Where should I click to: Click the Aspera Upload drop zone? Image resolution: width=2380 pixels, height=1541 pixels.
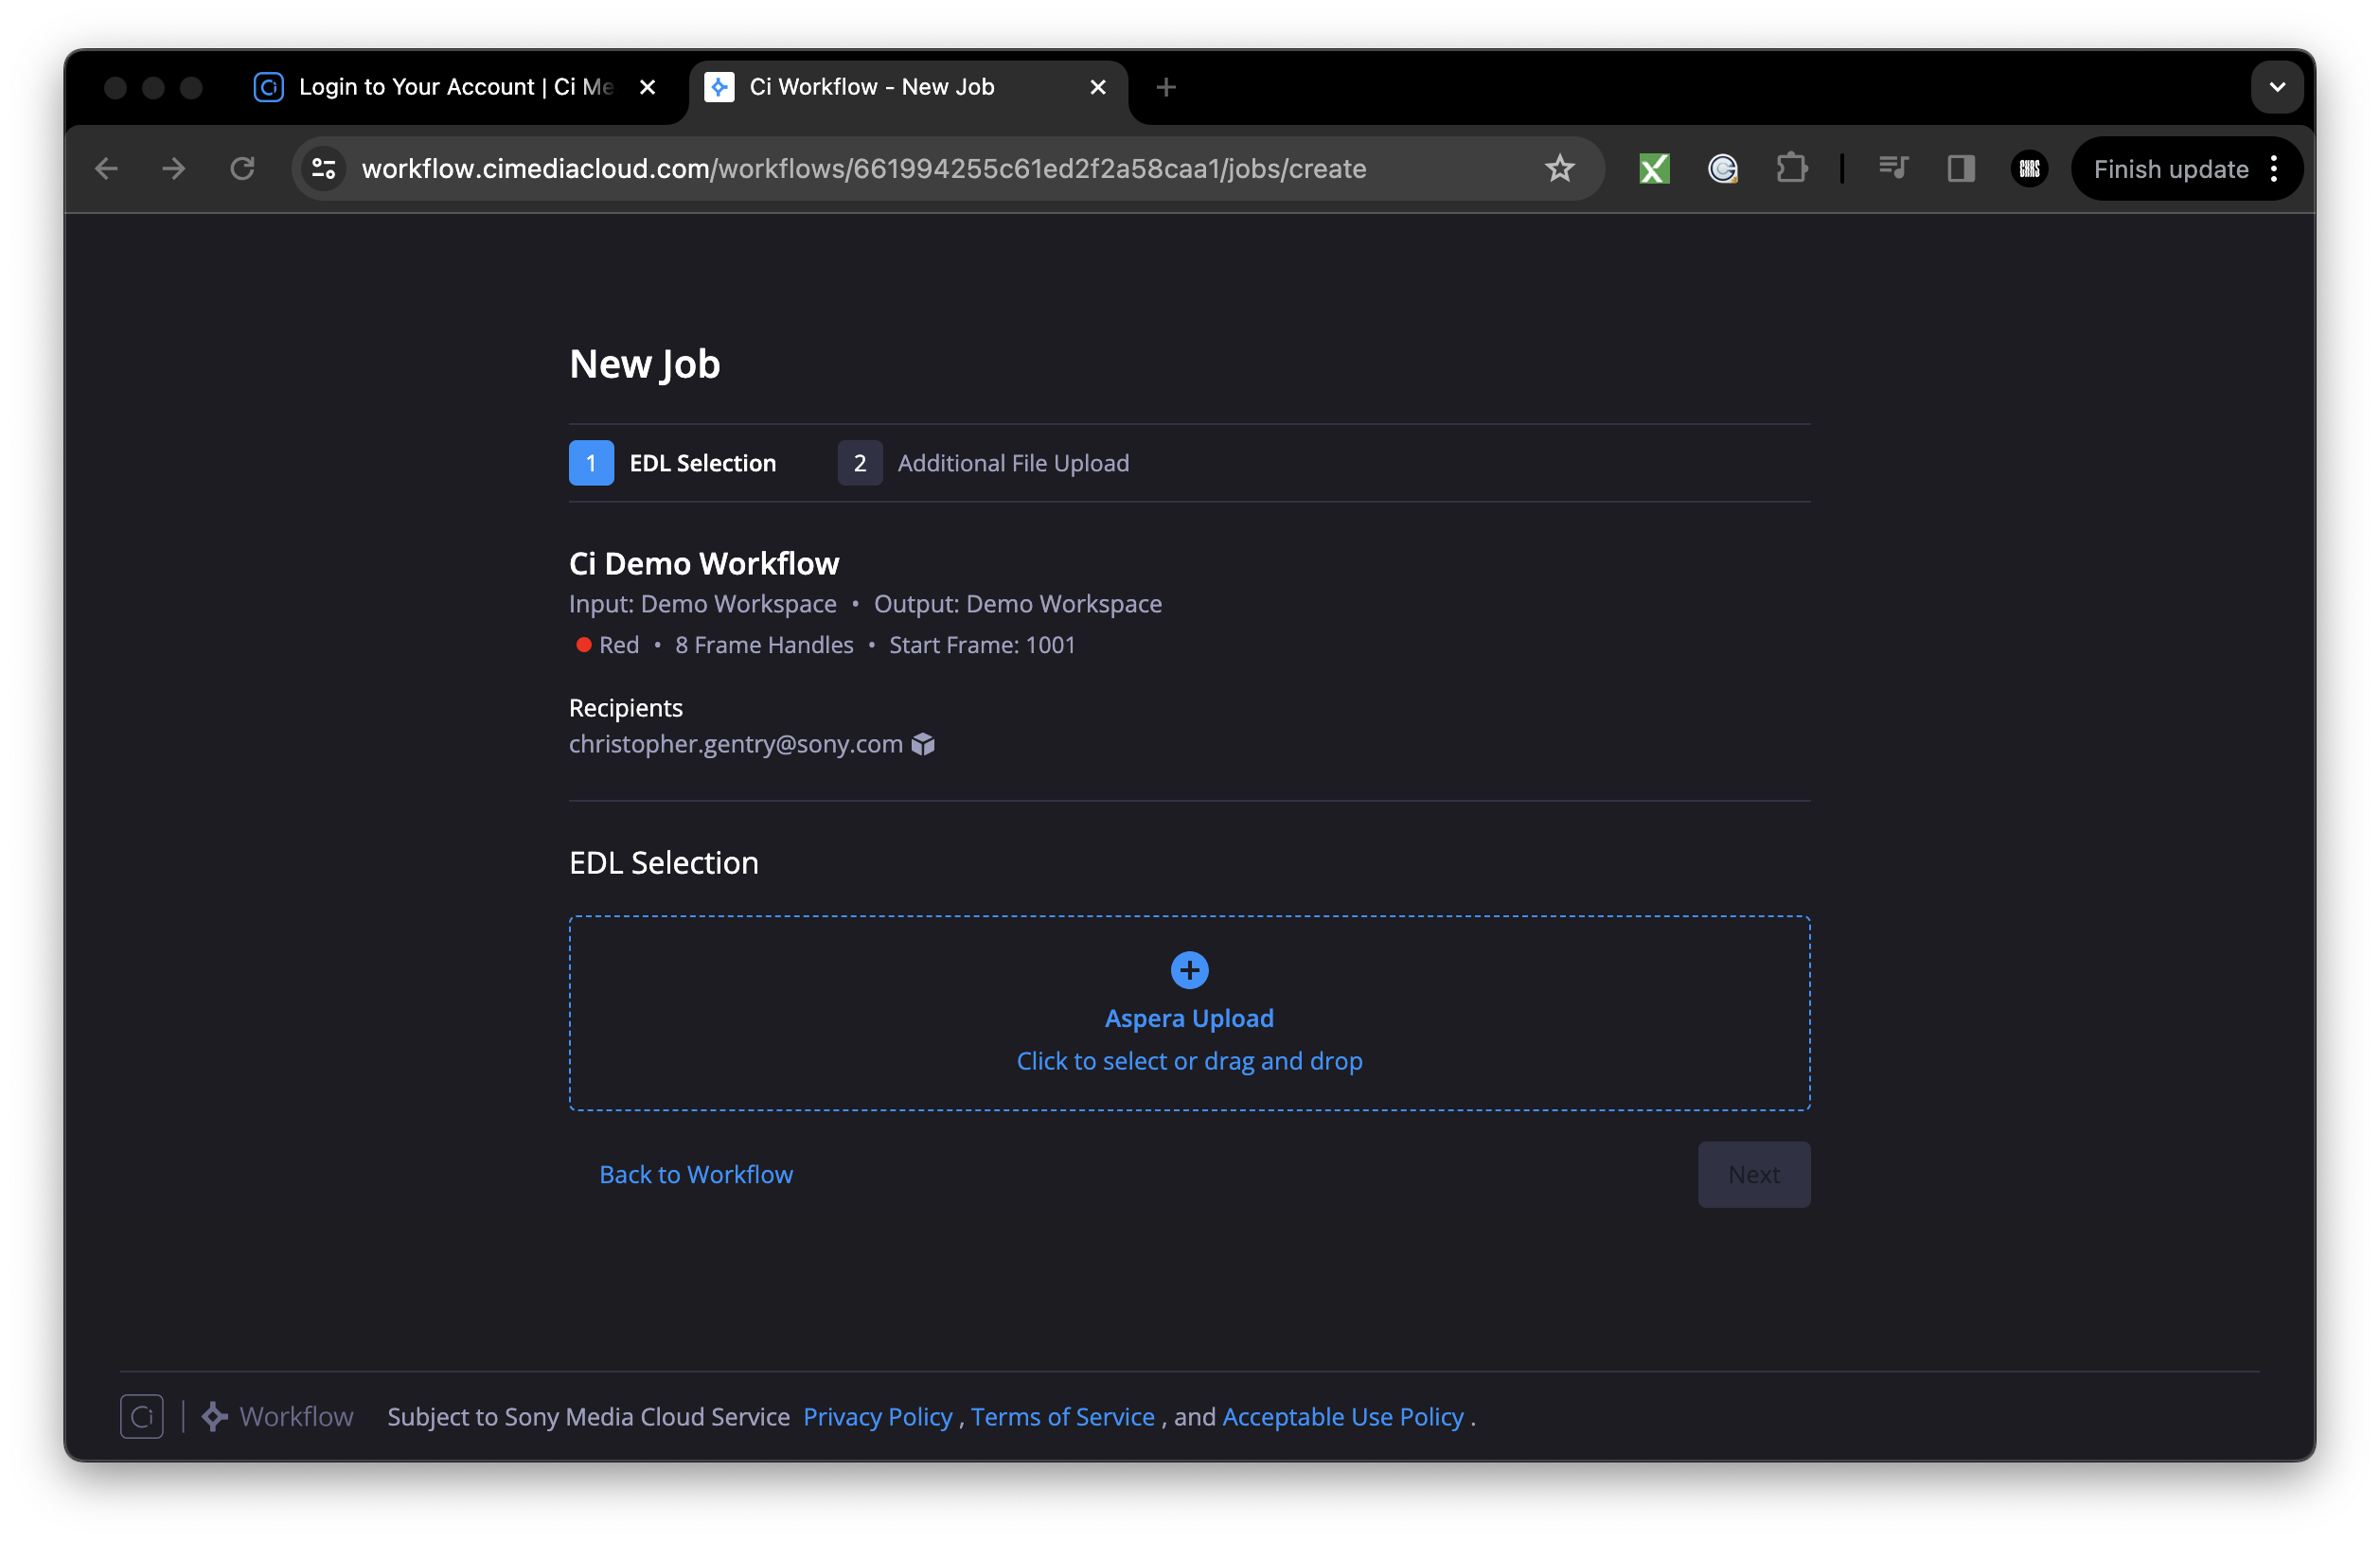[1189, 1013]
